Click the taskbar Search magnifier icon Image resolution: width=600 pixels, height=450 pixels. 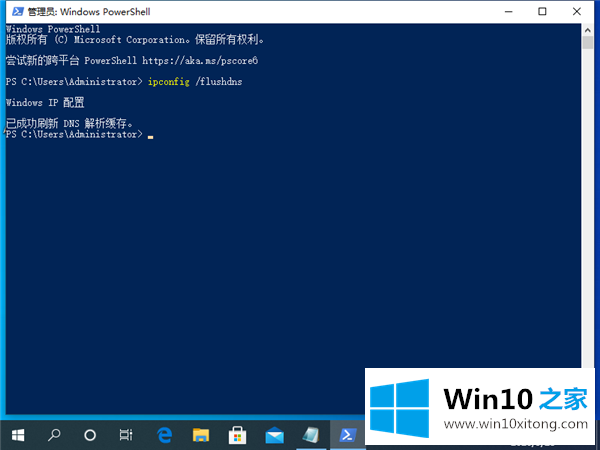(x=54, y=435)
